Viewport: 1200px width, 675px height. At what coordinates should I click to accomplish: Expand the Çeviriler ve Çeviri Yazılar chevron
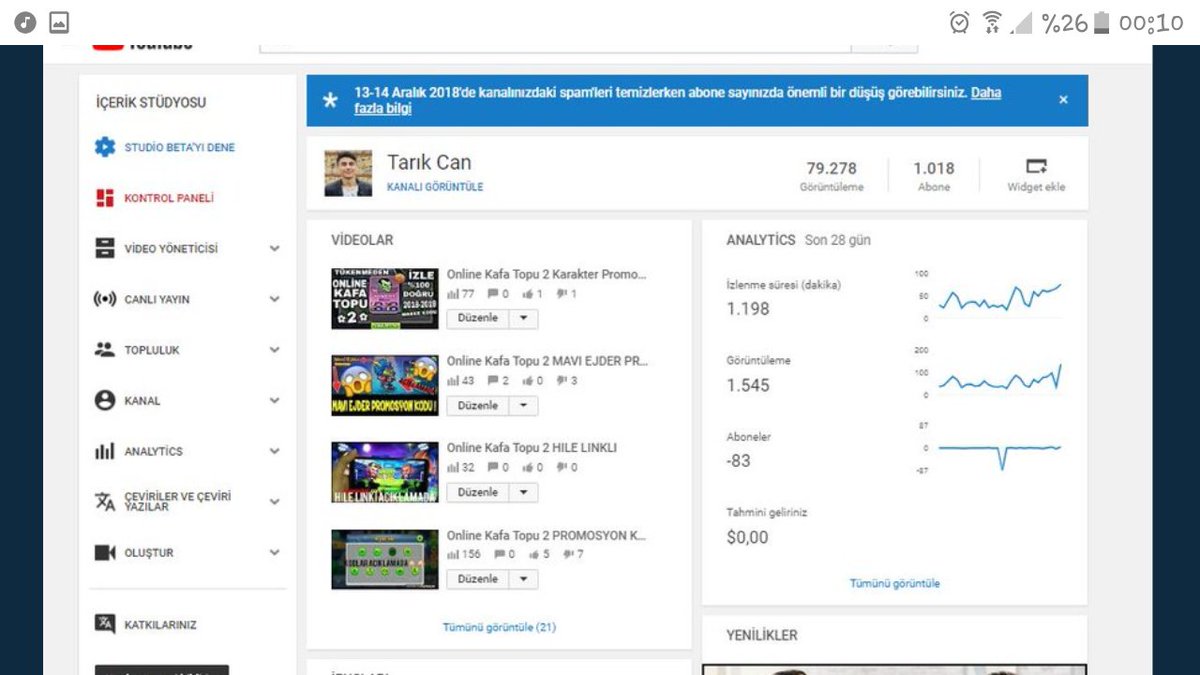274,501
